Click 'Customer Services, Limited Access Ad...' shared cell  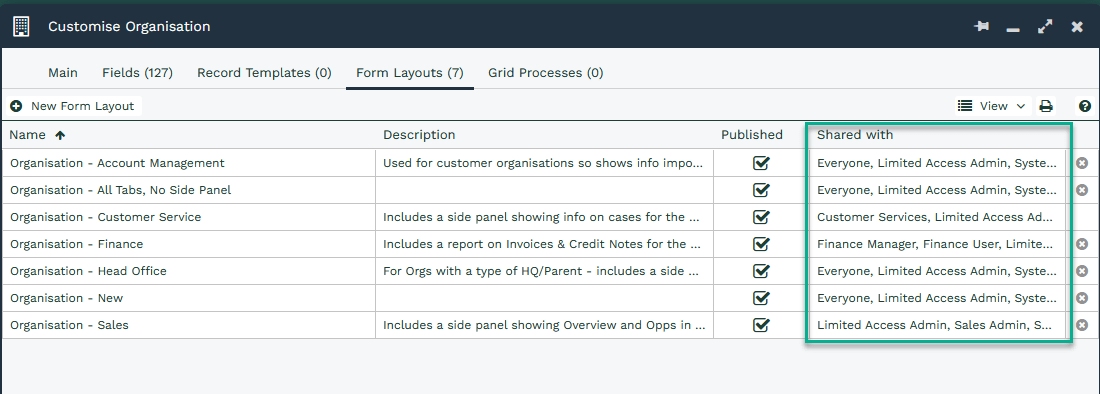pyautogui.click(x=937, y=217)
